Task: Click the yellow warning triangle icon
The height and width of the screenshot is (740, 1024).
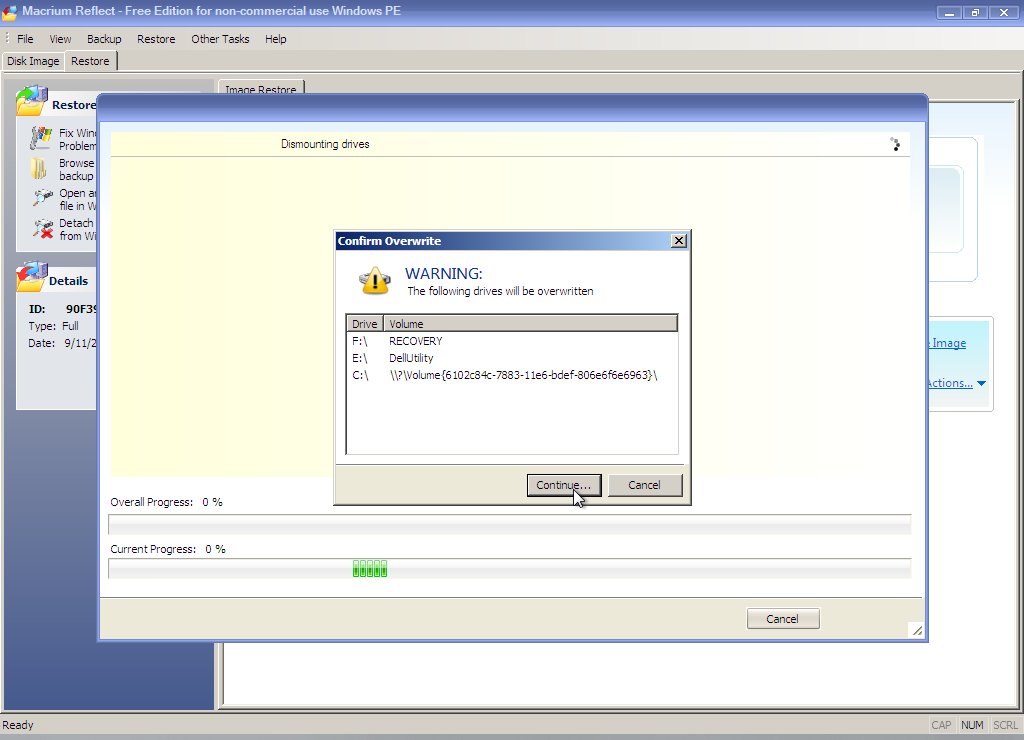Action: tap(375, 281)
